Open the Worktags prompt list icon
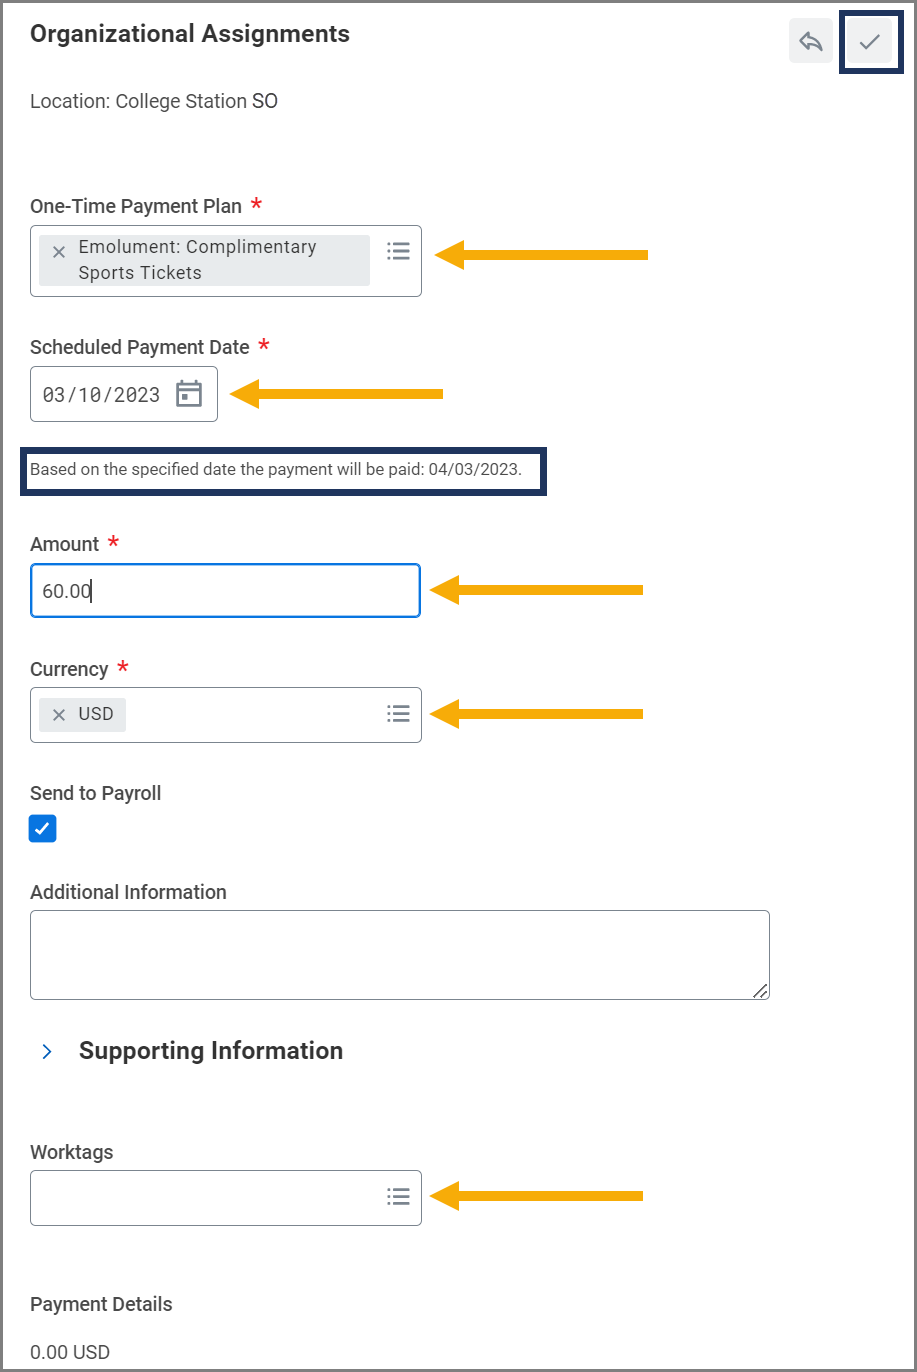917x1372 pixels. [399, 1196]
